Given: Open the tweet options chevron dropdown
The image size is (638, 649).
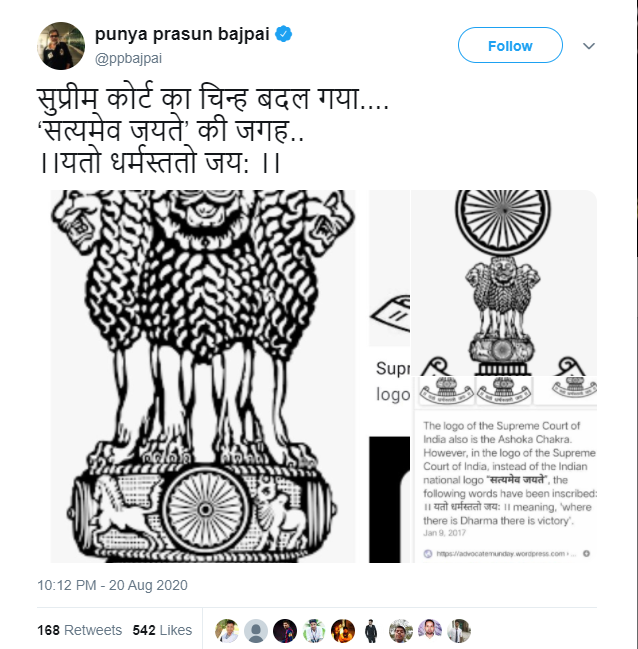Looking at the screenshot, I should 589,46.
